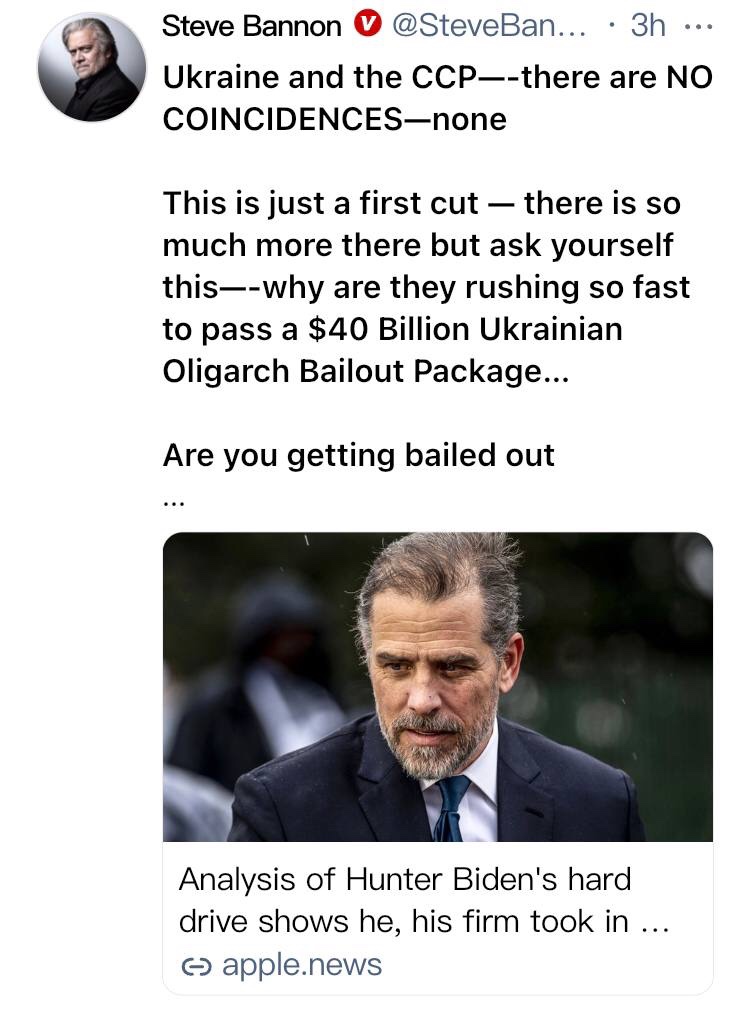Click the 'Ukraine and the CCP' opening line
This screenshot has height=1011, width=750.
[437, 77]
